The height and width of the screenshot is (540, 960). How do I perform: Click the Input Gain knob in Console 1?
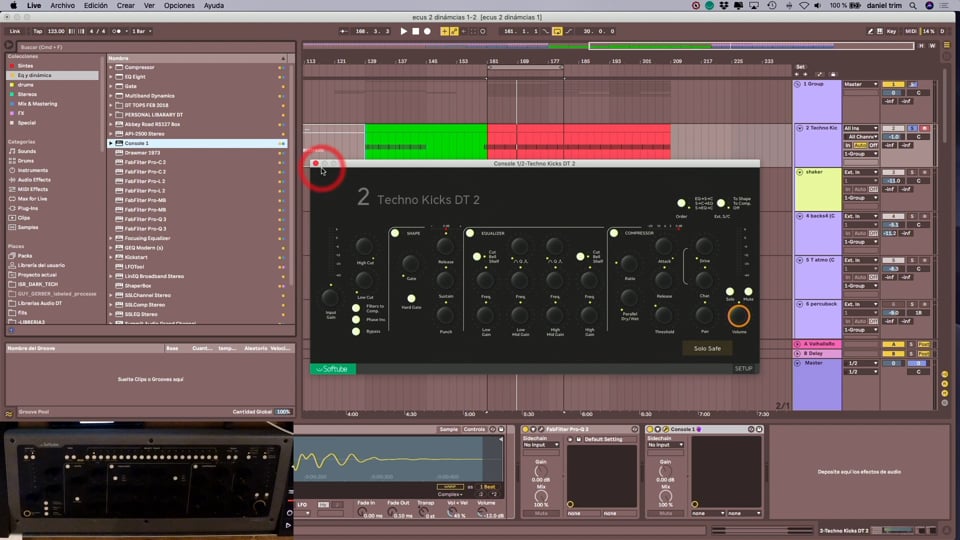click(330, 298)
